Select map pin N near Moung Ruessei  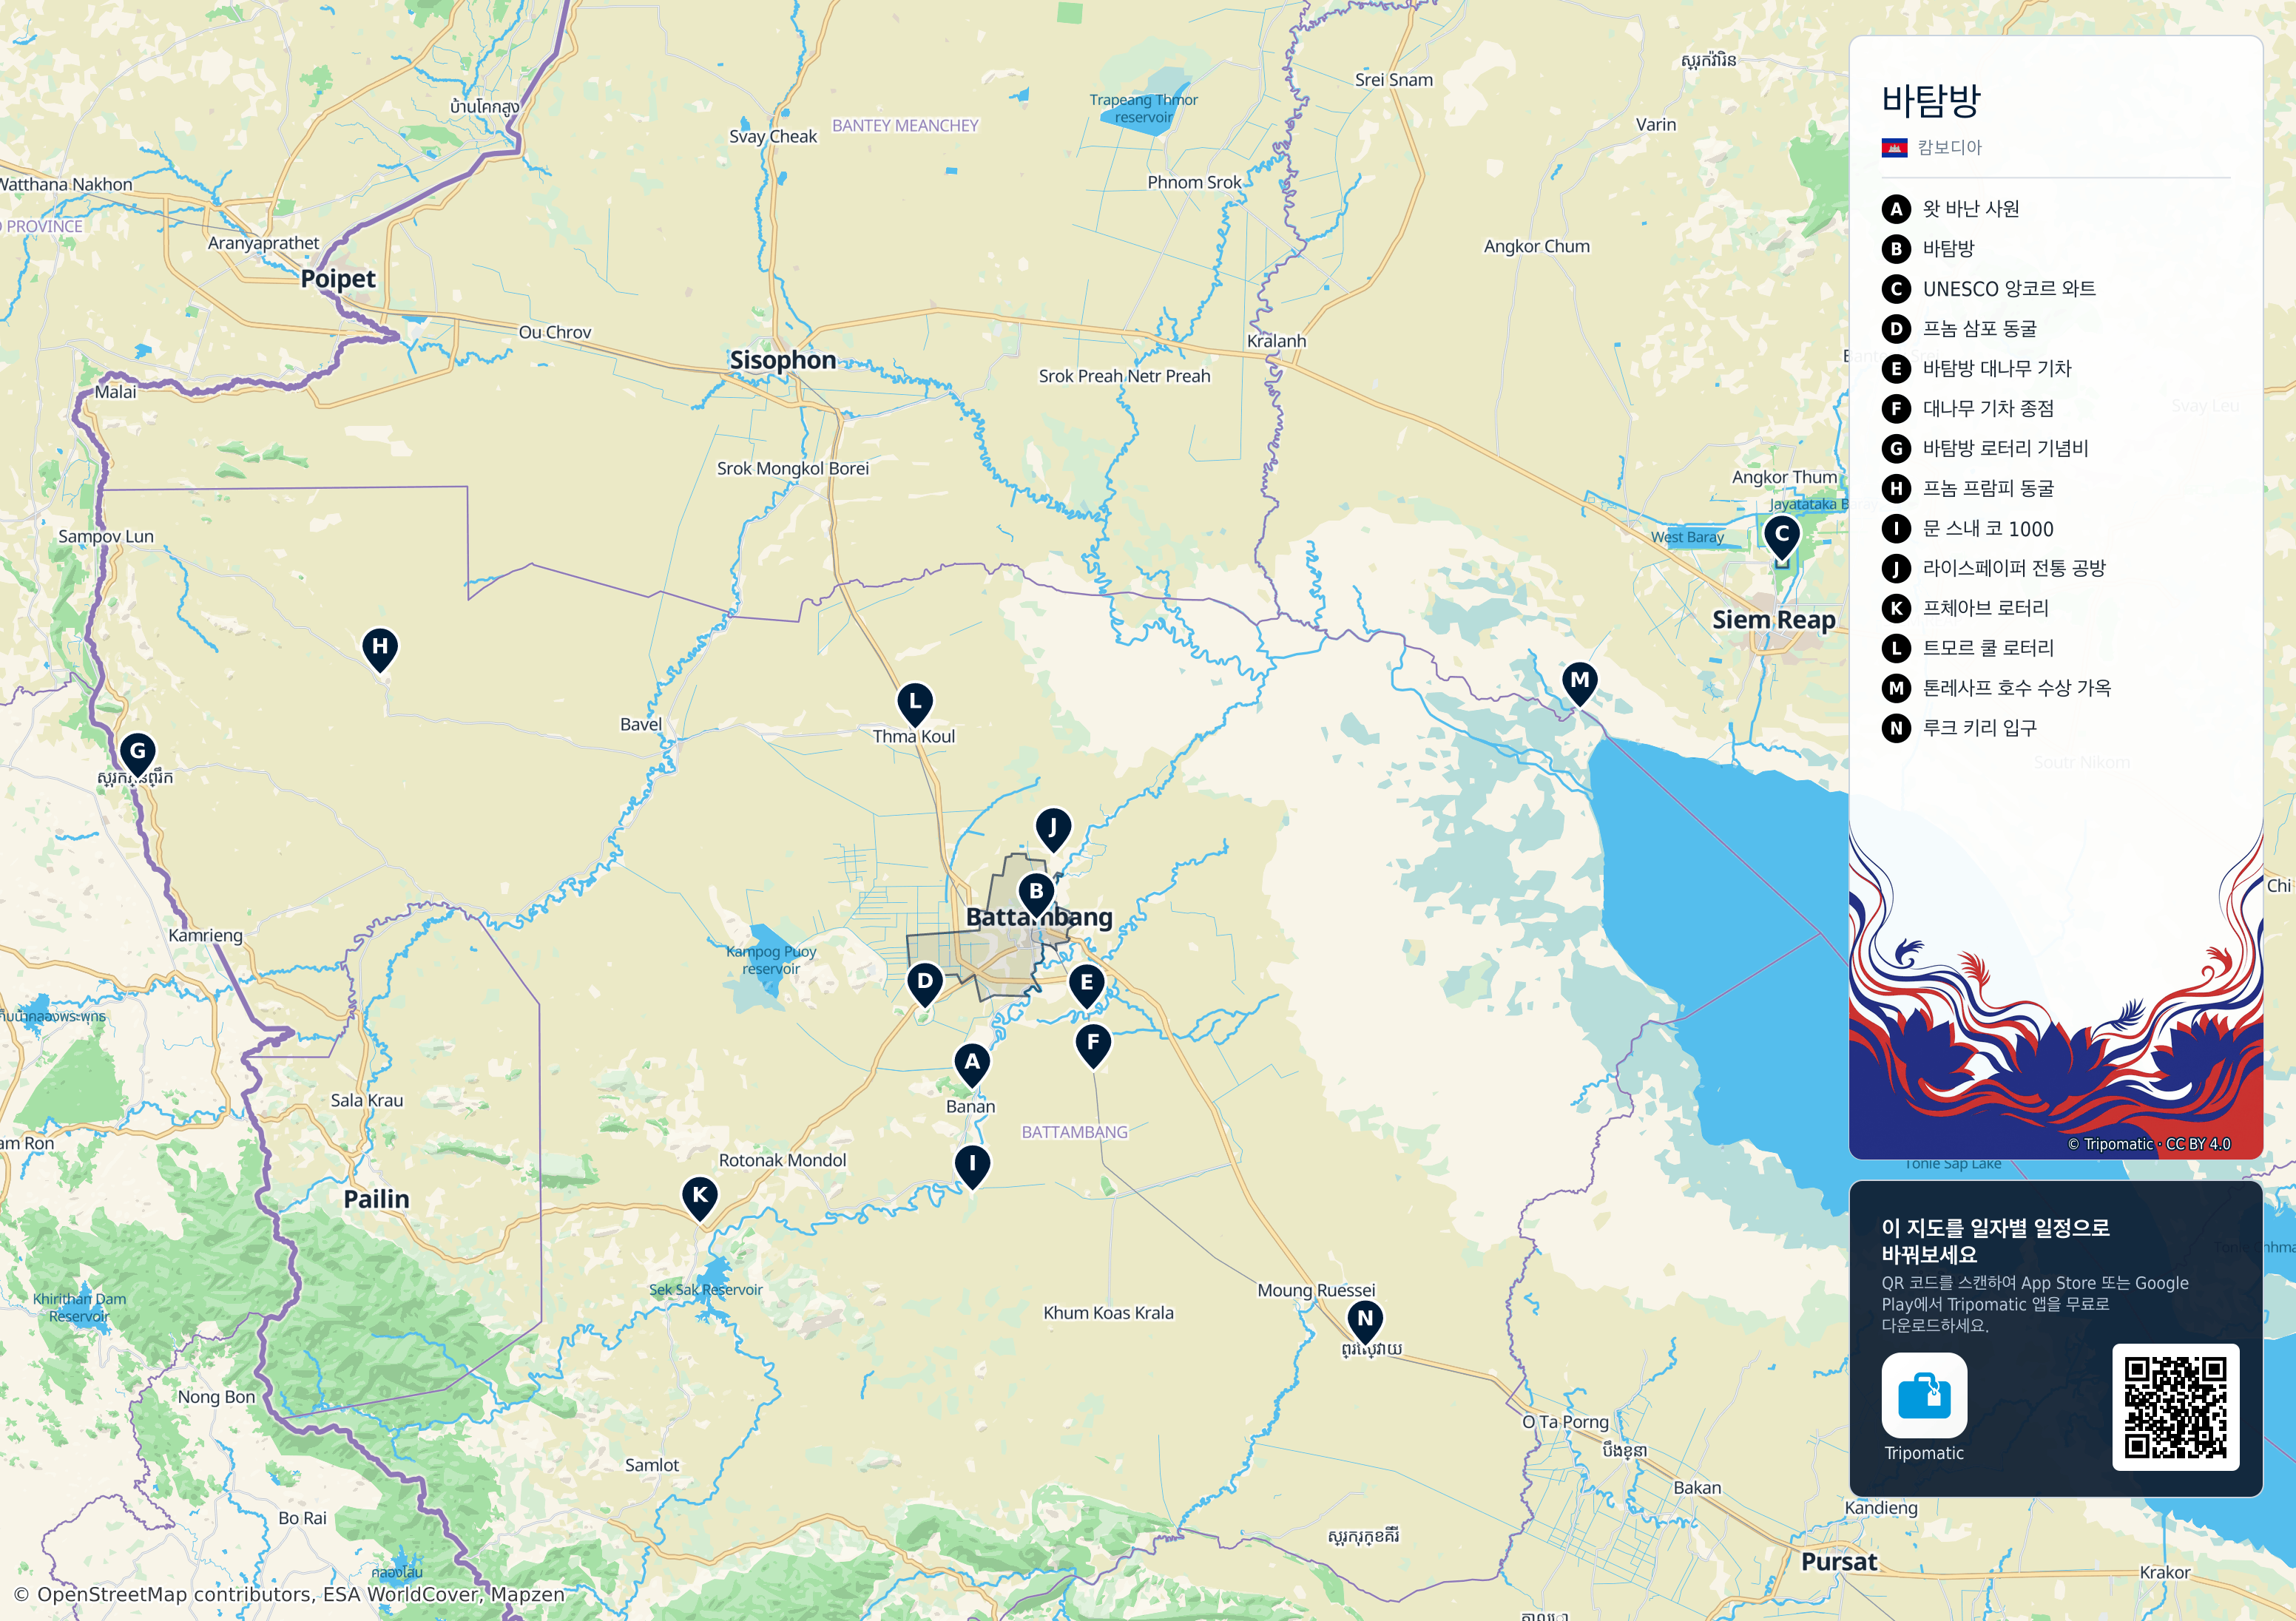click(1365, 1322)
